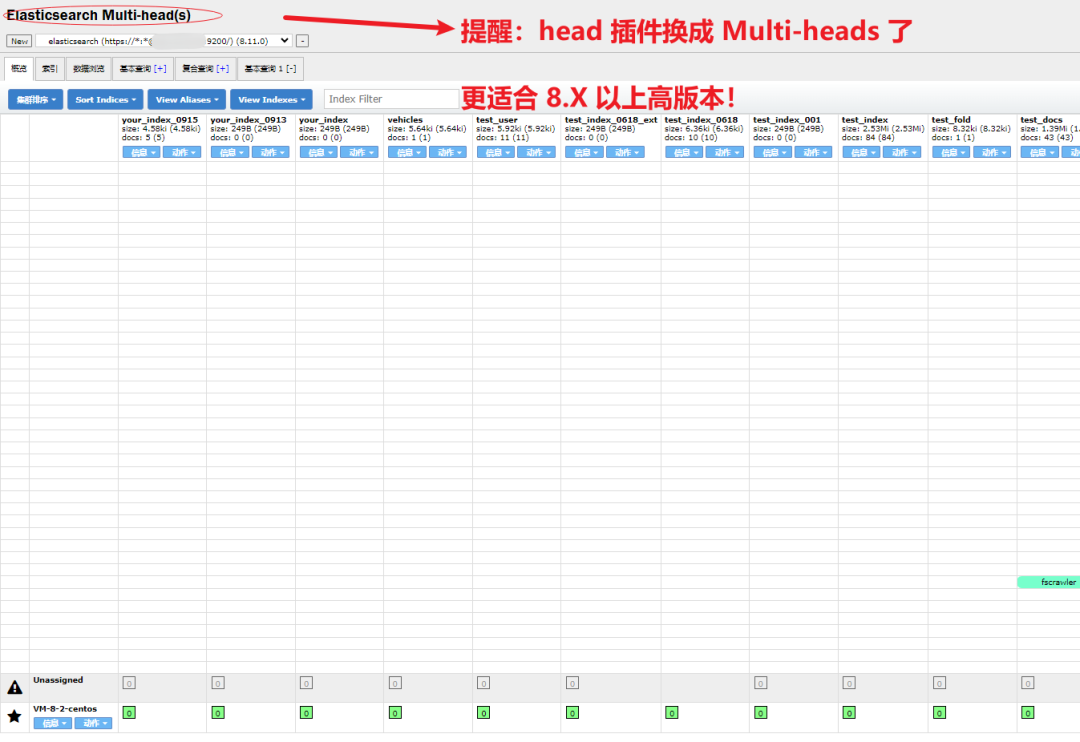Switch to the 基本查询 1 tab
Screen dimensions: 1080x742
270,69
